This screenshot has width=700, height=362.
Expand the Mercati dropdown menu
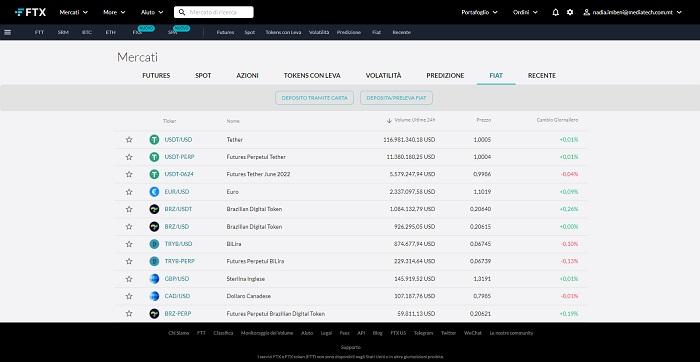click(74, 12)
